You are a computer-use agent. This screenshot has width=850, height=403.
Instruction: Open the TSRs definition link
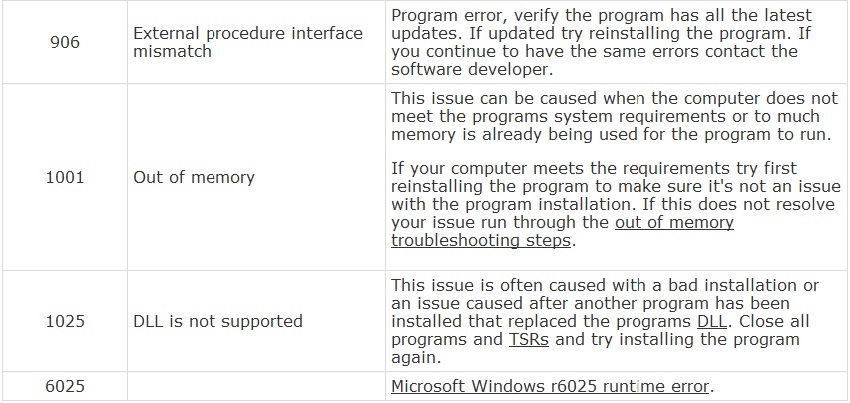point(529,340)
